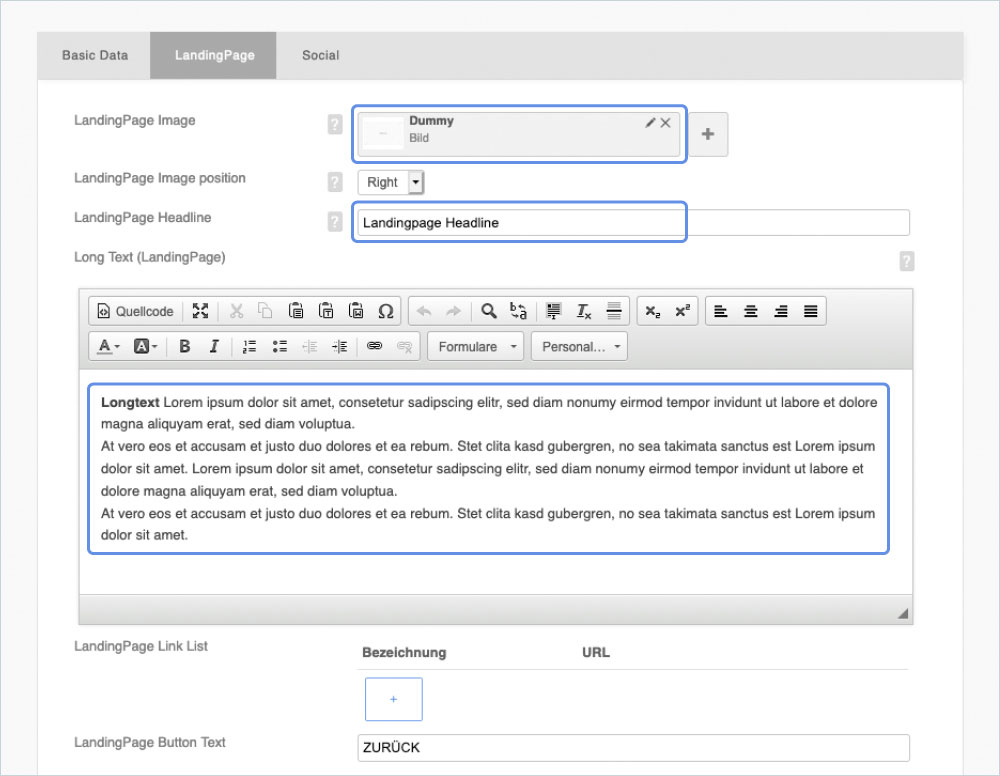This screenshot has width=1000, height=776.
Task: Click the Paste clipboard icon
Action: click(x=296, y=311)
